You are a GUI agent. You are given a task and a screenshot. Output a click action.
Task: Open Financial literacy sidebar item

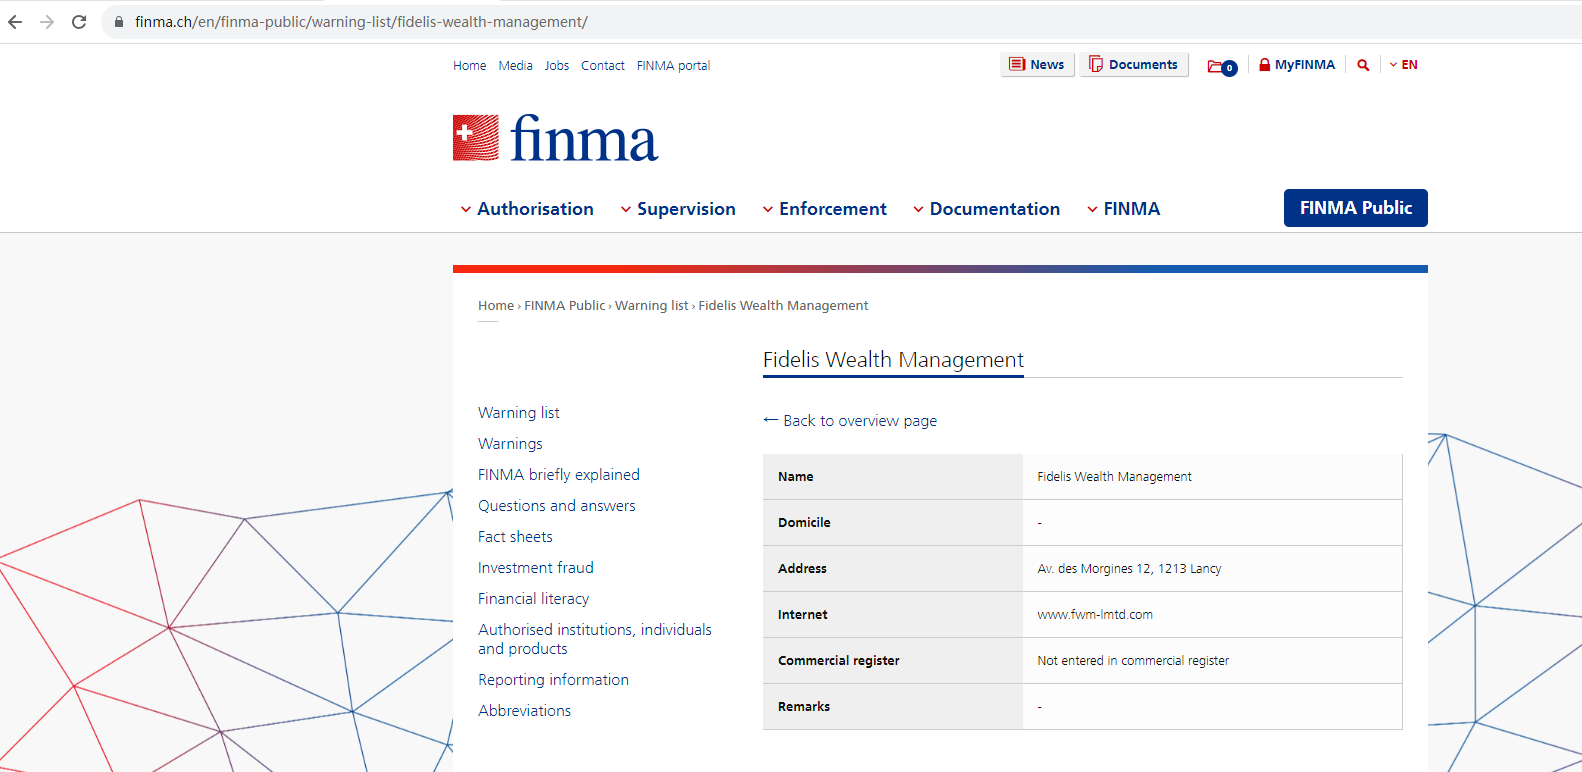tap(534, 599)
